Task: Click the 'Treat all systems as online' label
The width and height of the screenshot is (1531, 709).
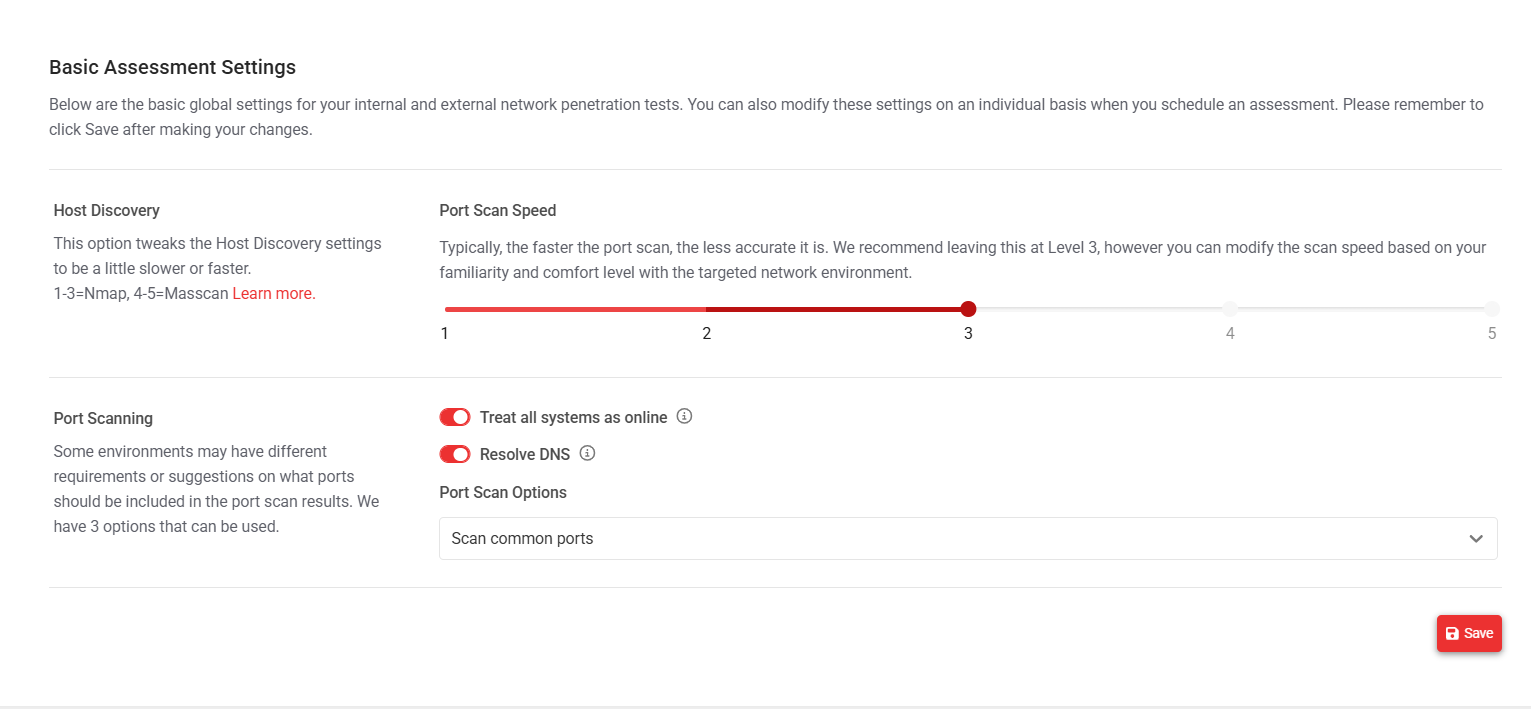Action: (x=573, y=417)
